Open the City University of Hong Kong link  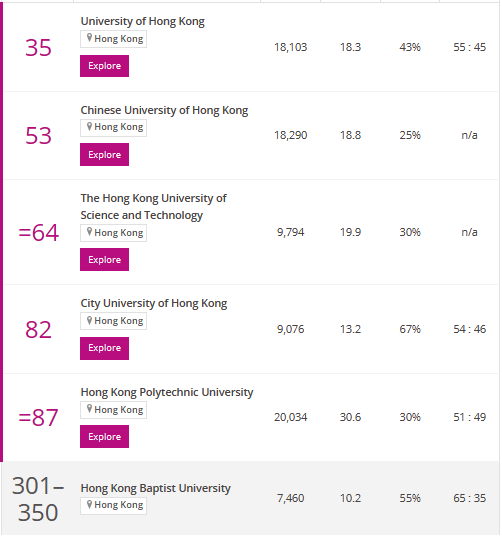coord(154,304)
